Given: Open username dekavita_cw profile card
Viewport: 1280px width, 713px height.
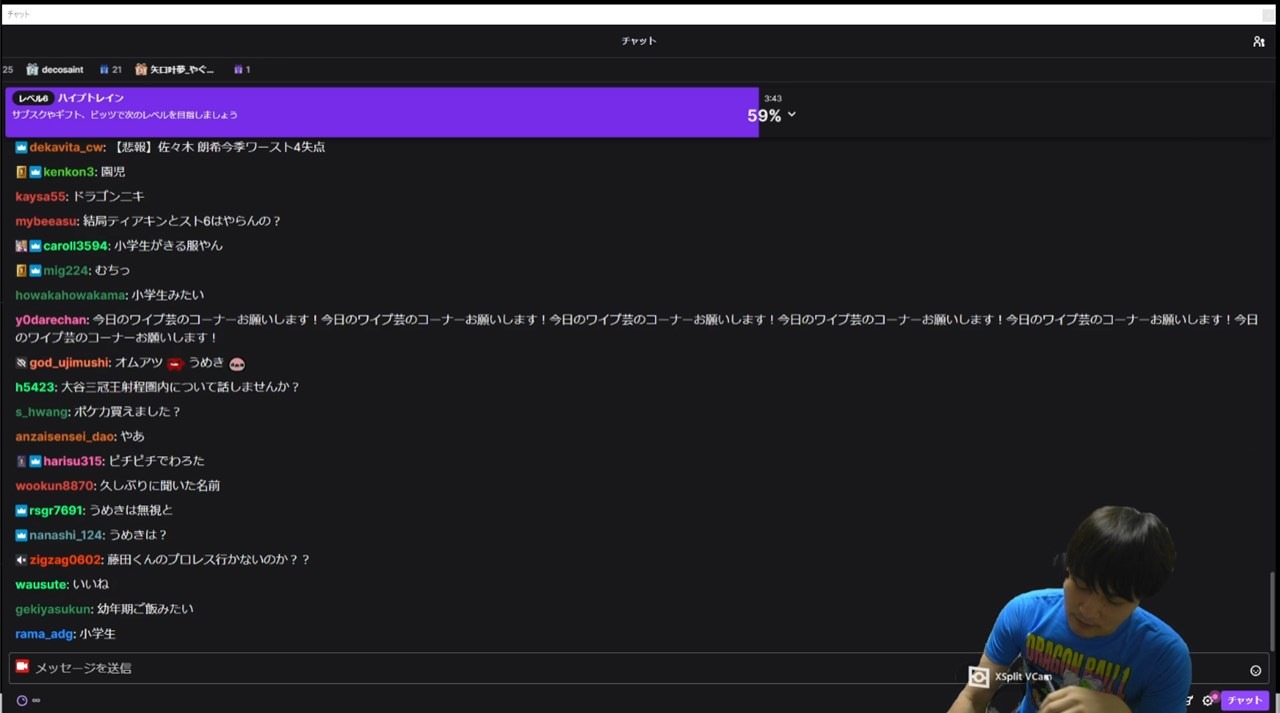Looking at the screenshot, I should (66, 147).
